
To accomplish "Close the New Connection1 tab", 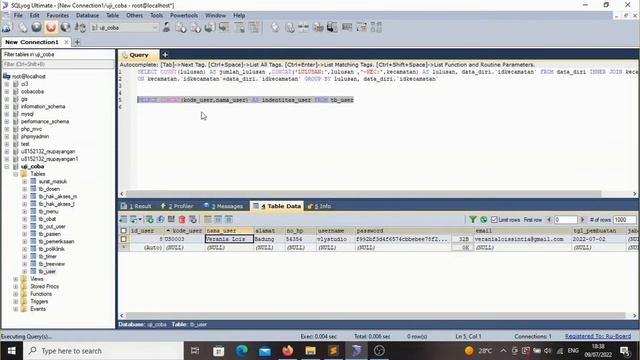I will point(66,42).
